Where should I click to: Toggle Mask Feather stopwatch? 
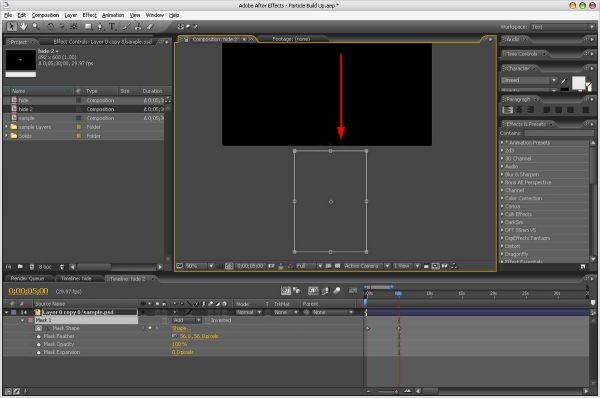pos(39,336)
